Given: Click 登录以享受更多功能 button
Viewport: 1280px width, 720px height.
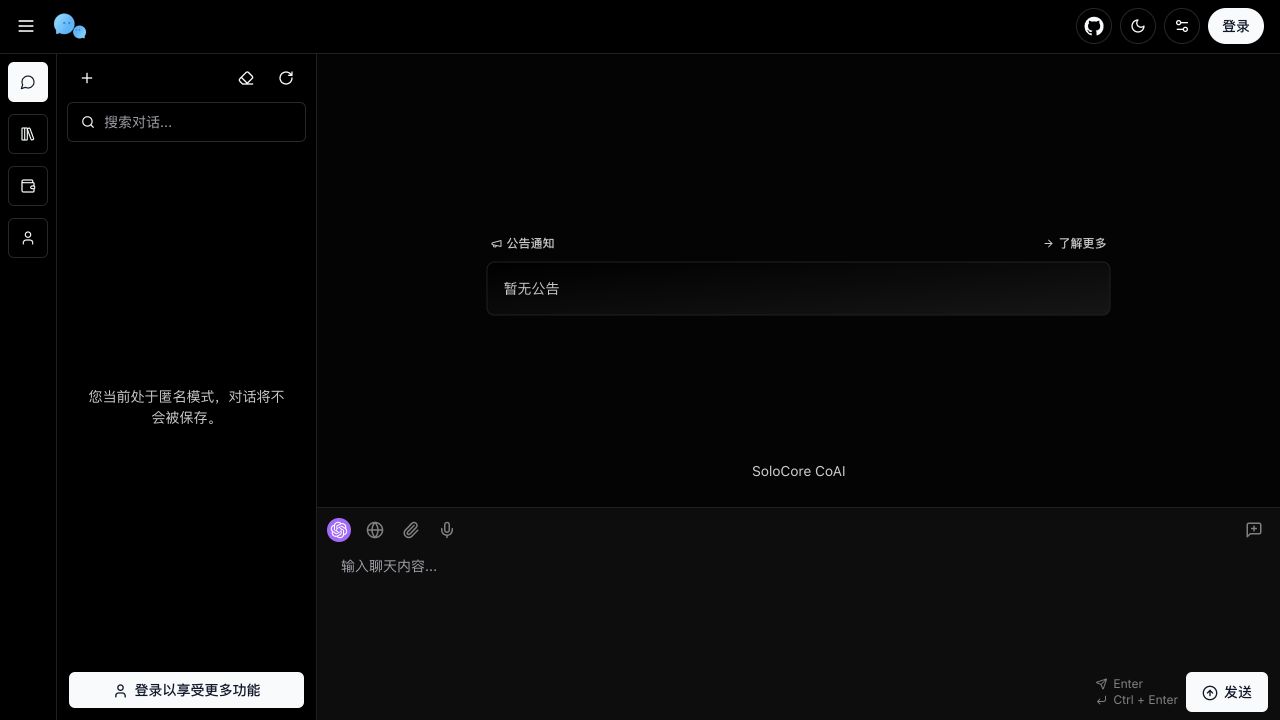Looking at the screenshot, I should tap(186, 690).
